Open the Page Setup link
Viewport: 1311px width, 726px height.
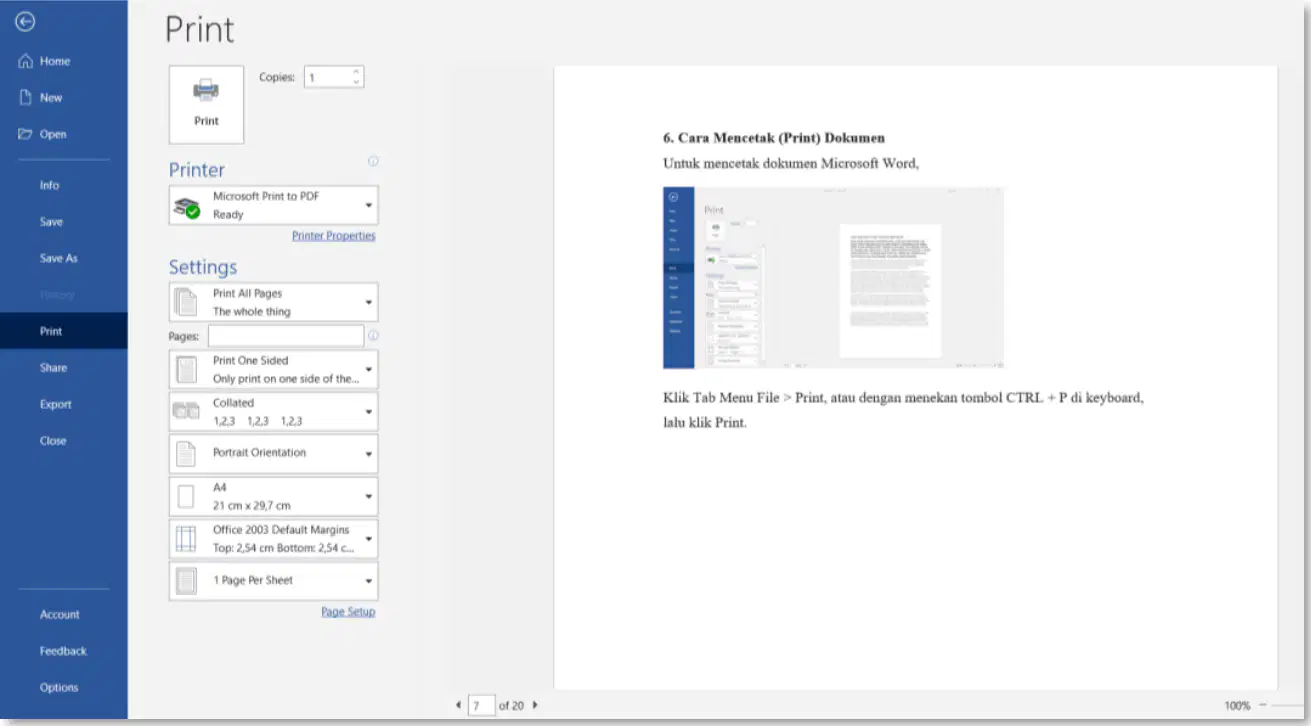[348, 612]
